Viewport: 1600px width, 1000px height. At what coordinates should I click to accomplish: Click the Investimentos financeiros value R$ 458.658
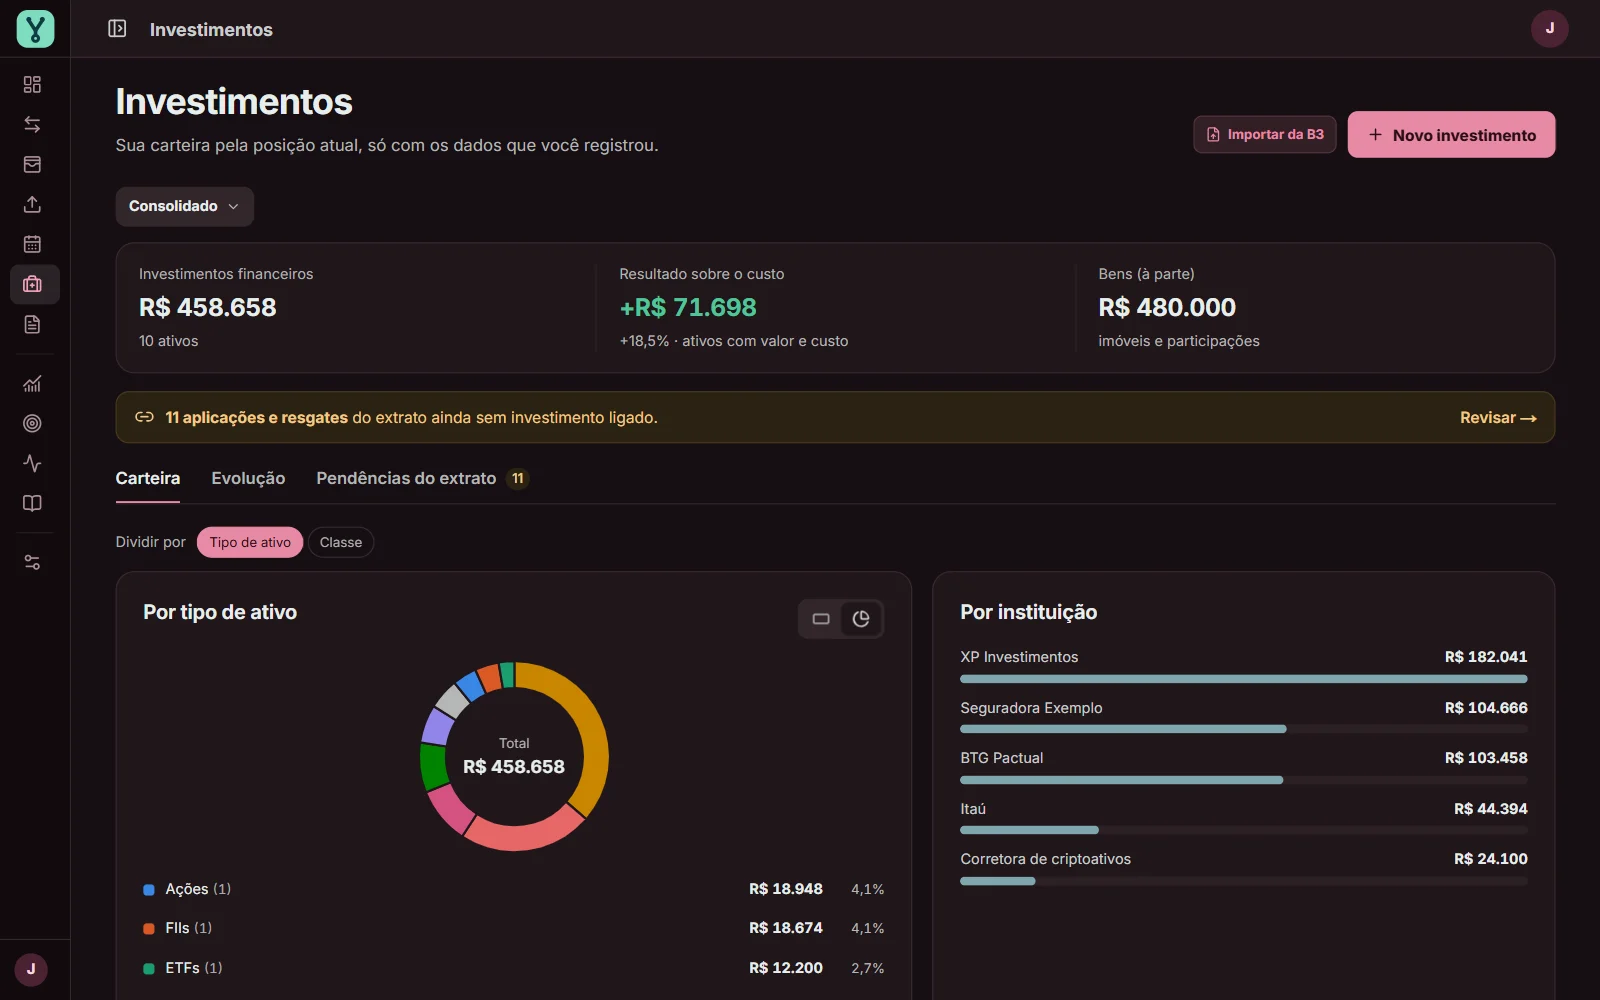208,307
